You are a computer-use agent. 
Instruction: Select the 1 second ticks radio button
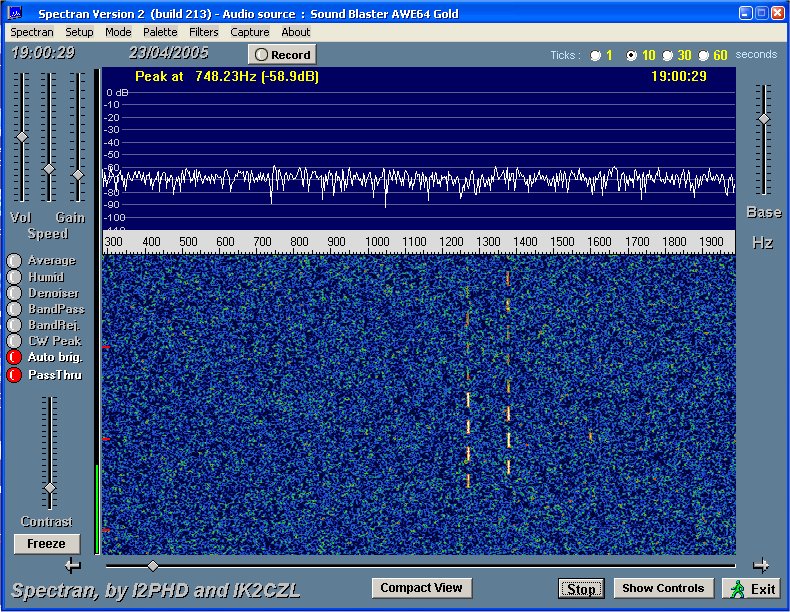596,55
